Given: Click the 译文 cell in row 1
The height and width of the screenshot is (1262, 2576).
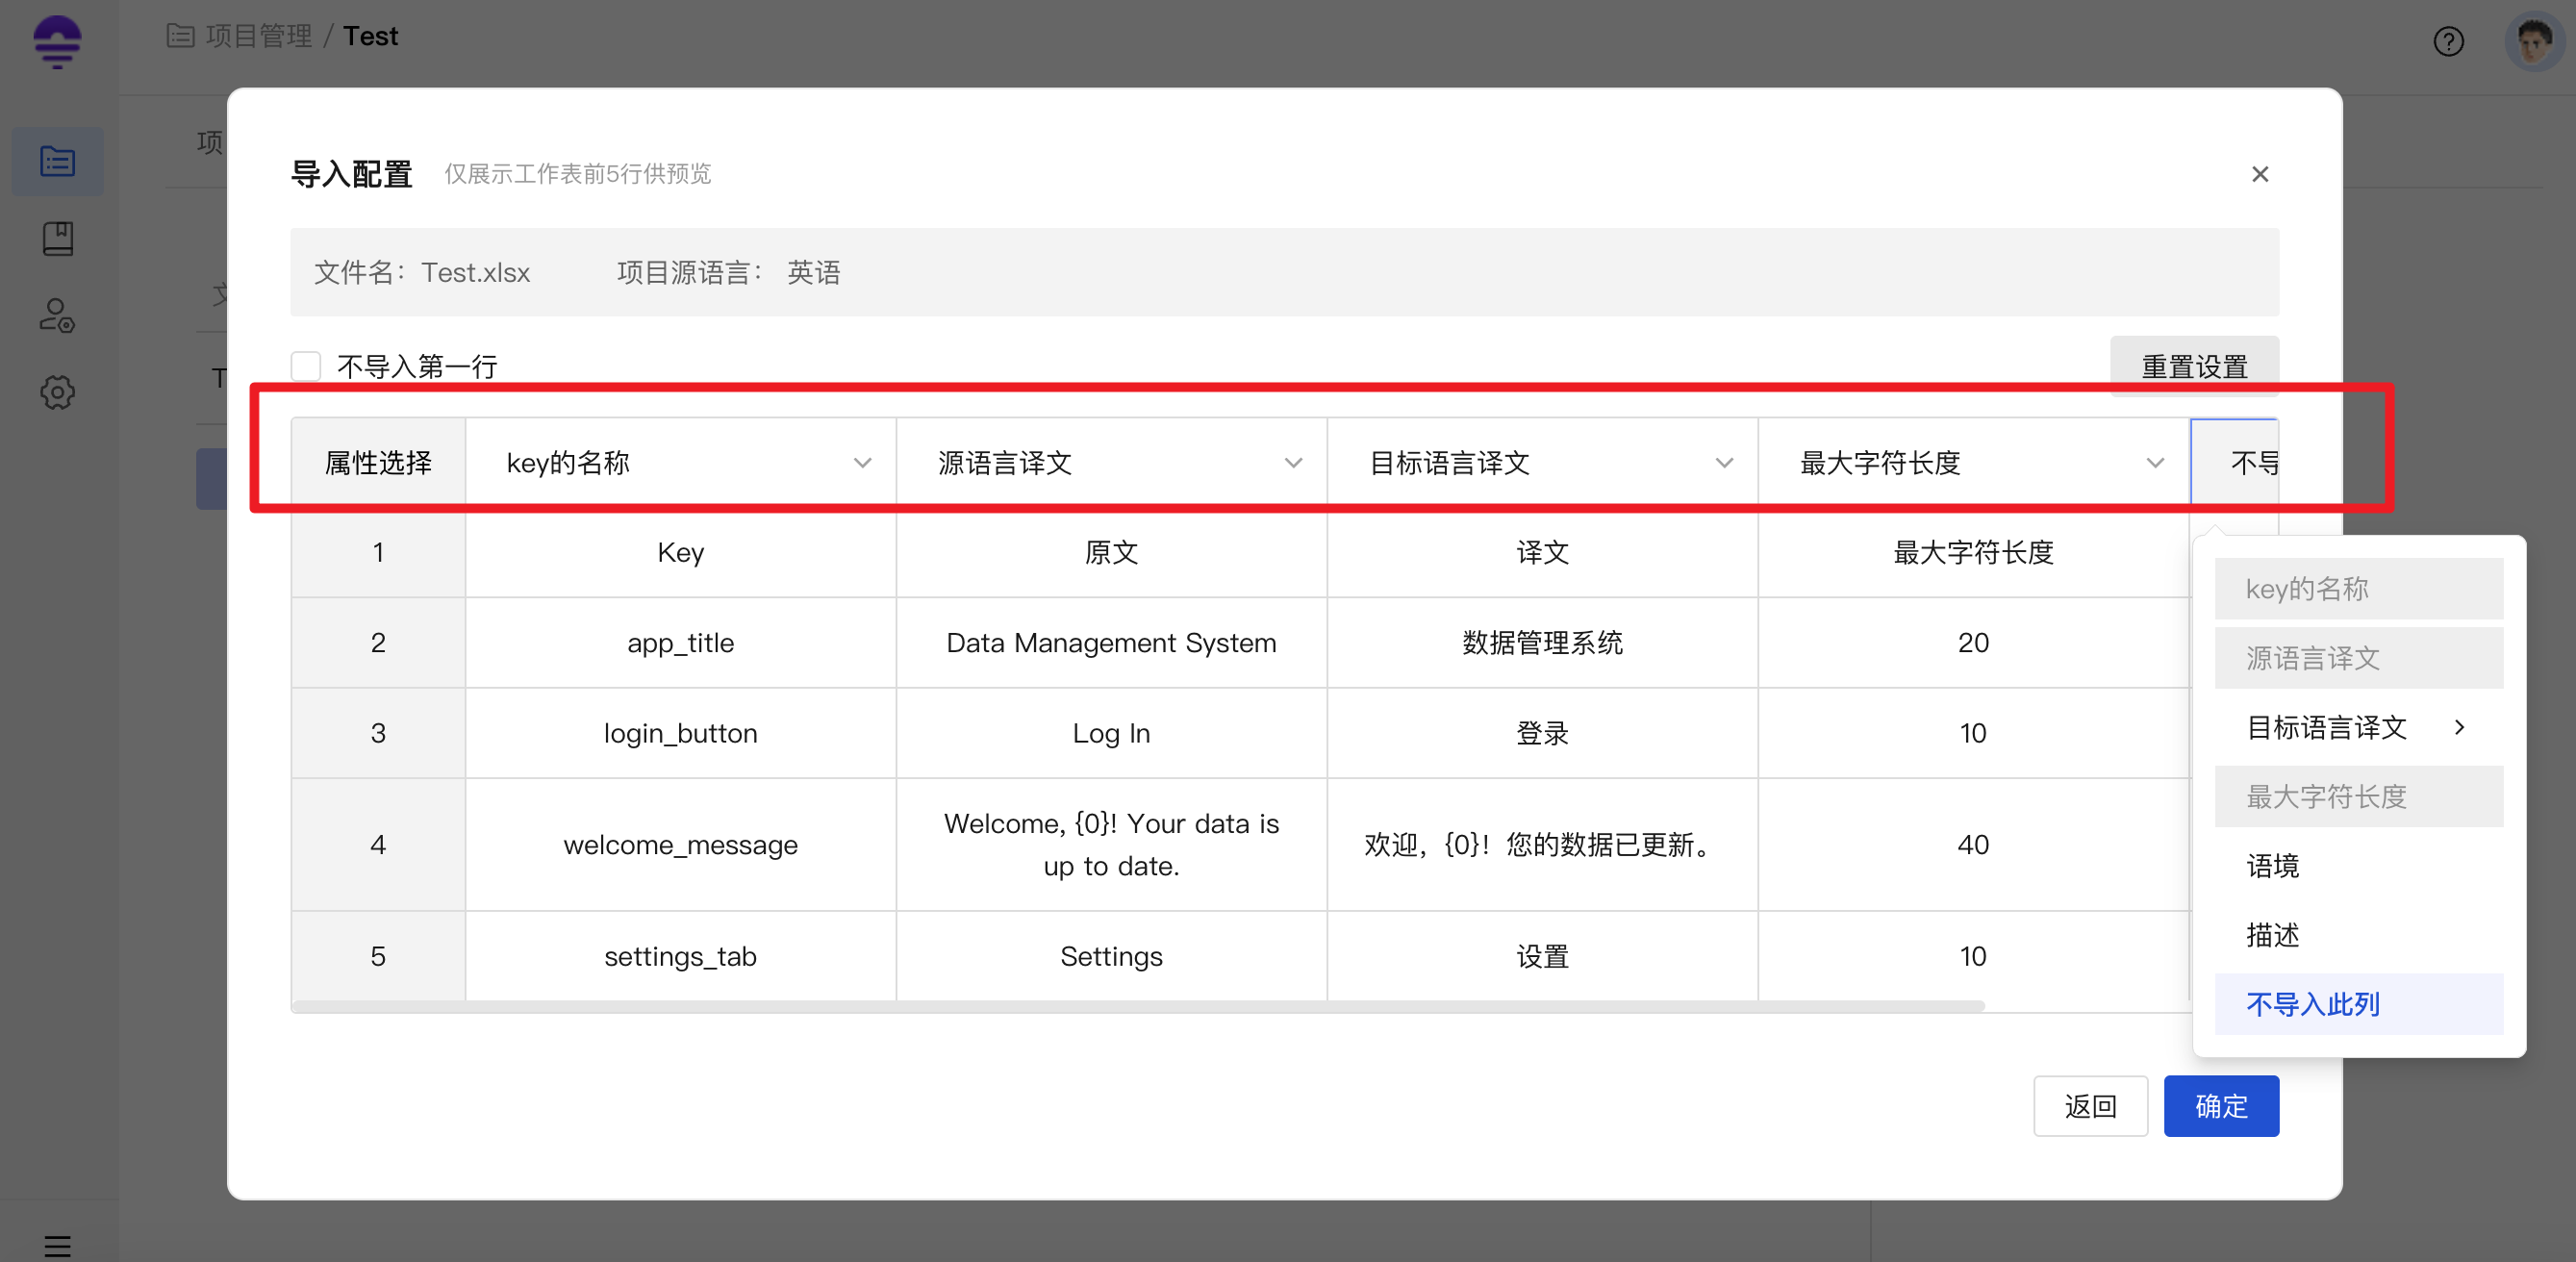Looking at the screenshot, I should coord(1542,552).
